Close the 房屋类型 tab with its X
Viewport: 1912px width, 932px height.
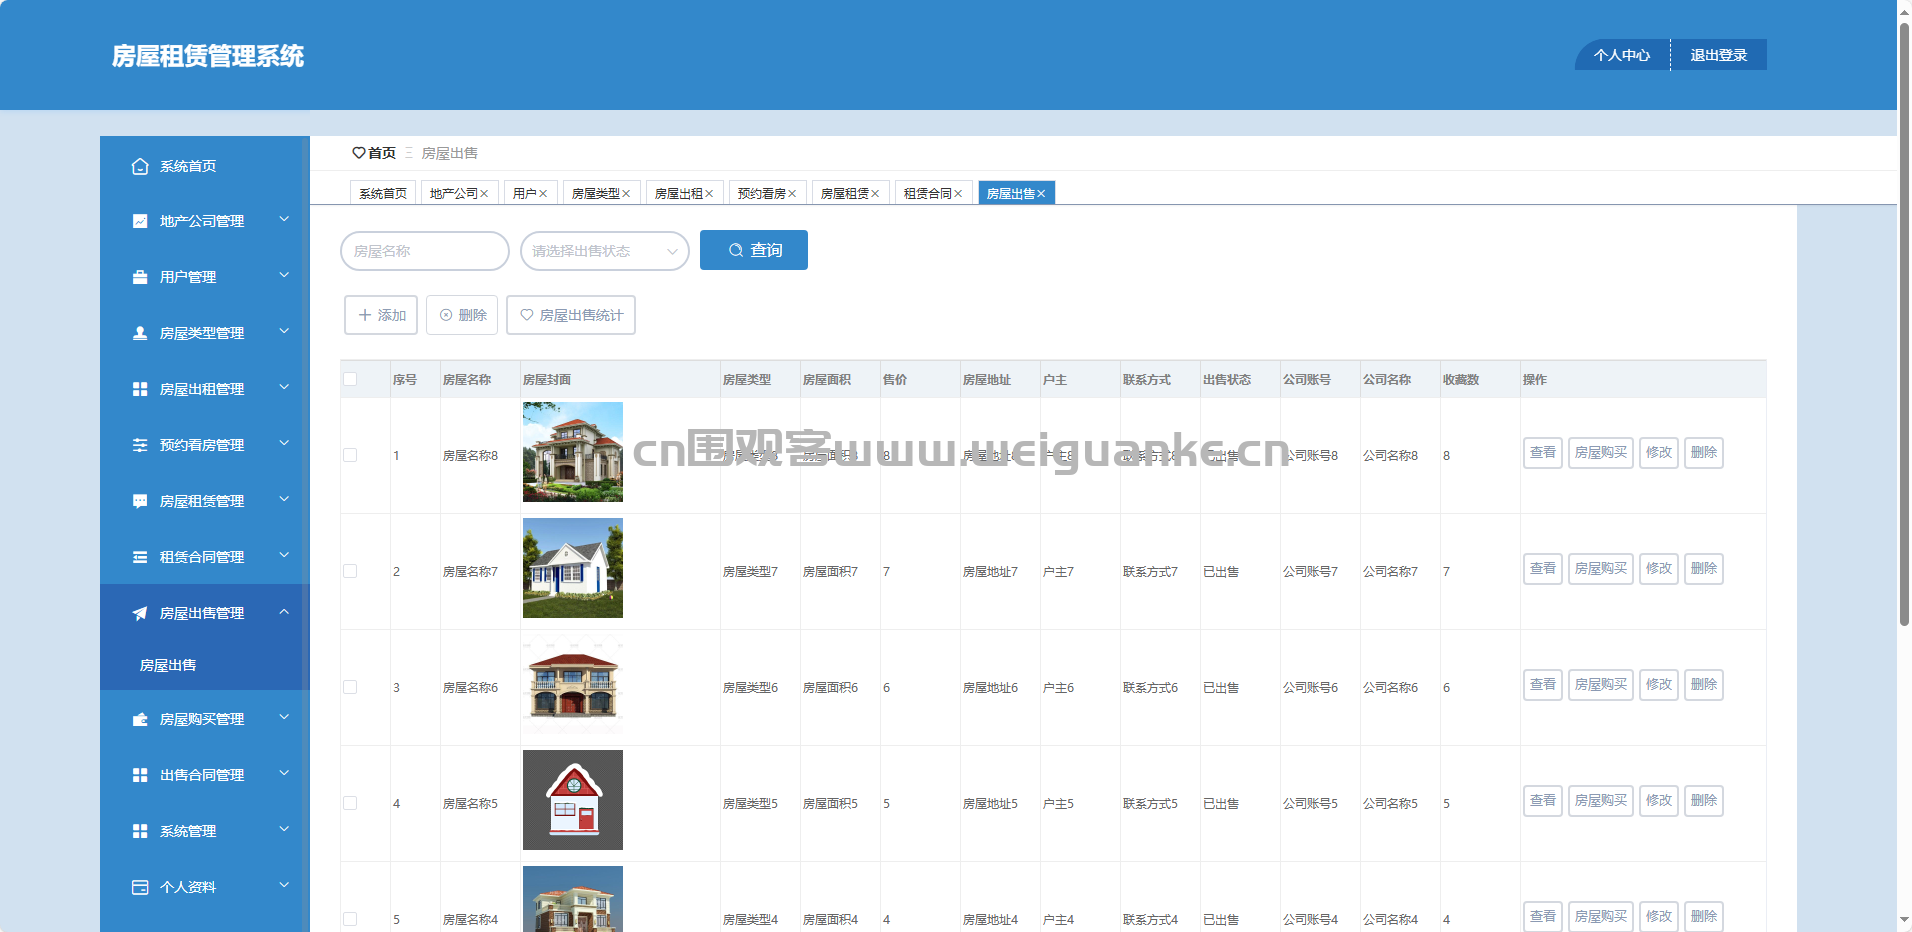pyautogui.click(x=626, y=194)
